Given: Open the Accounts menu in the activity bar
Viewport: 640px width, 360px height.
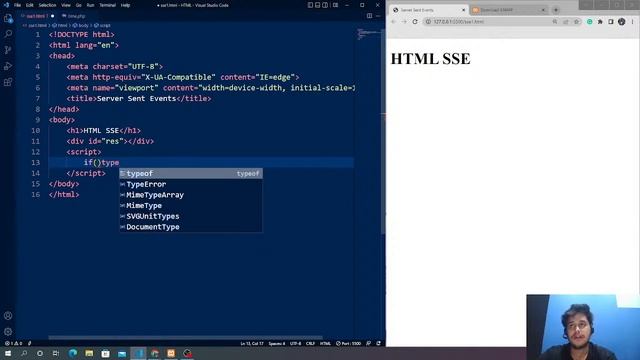Looking at the screenshot, I should 8,316.
